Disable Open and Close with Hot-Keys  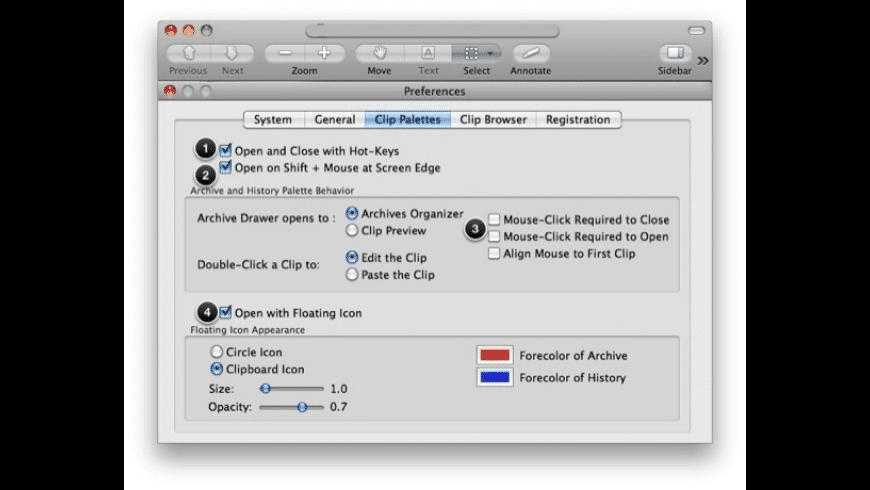(x=226, y=151)
